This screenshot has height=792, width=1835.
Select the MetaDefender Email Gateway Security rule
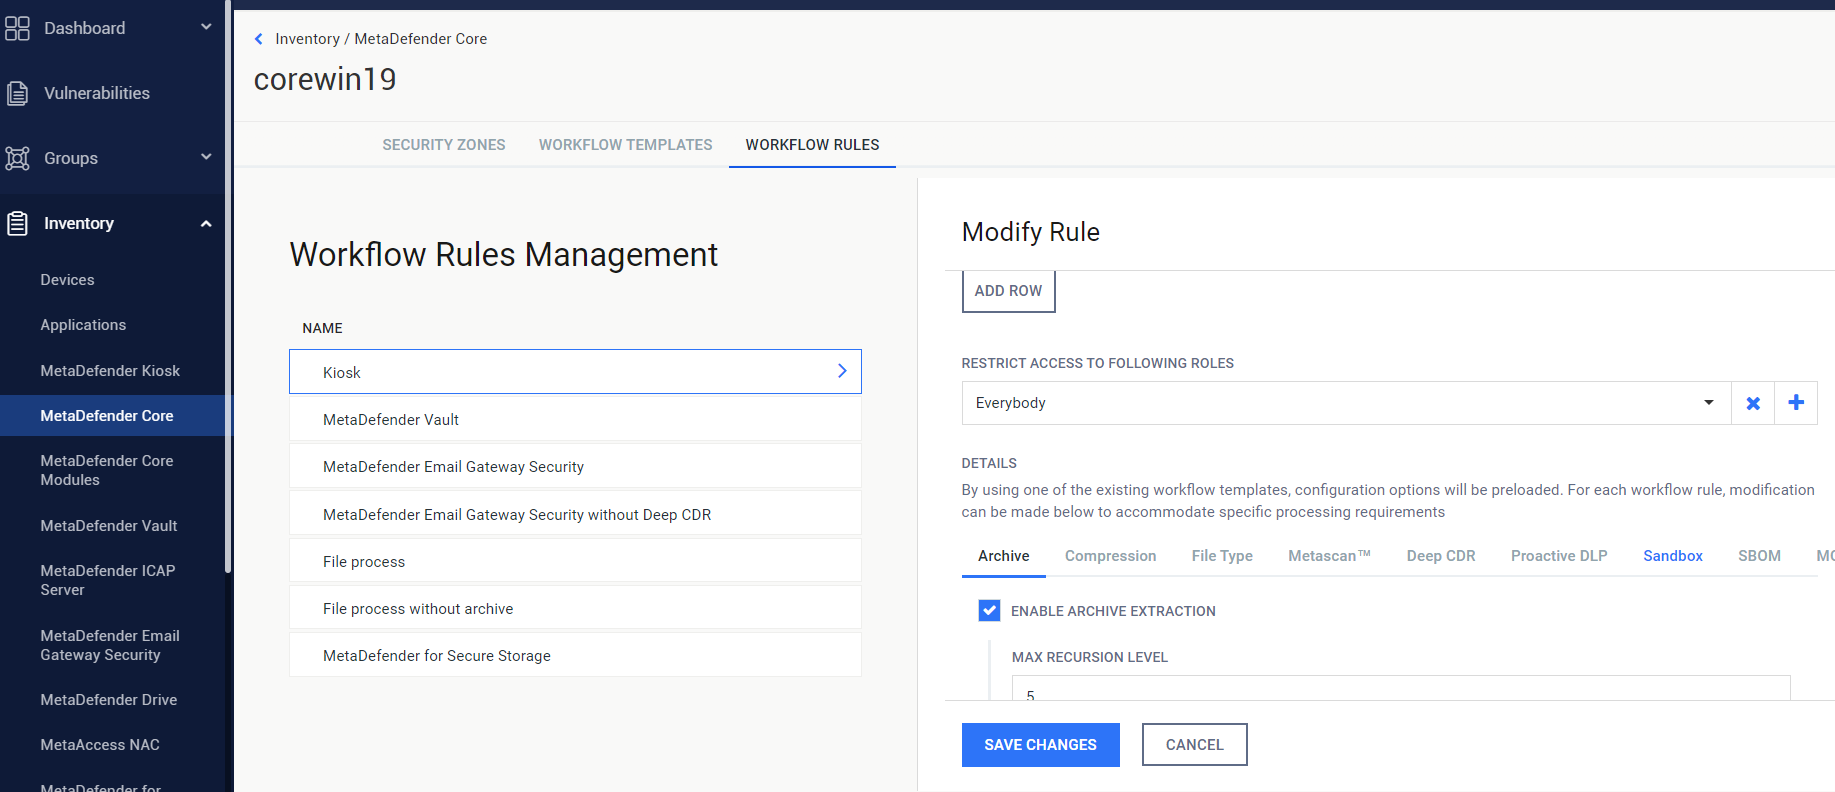tap(575, 467)
